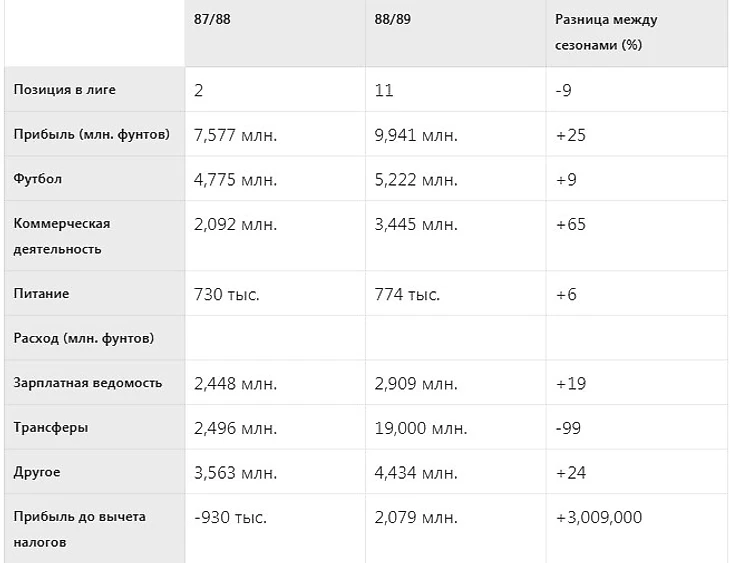The width and height of the screenshot is (730, 563).
Task: Select the Прибыль (млн. фунтов) row label
Action: [x=91, y=134]
